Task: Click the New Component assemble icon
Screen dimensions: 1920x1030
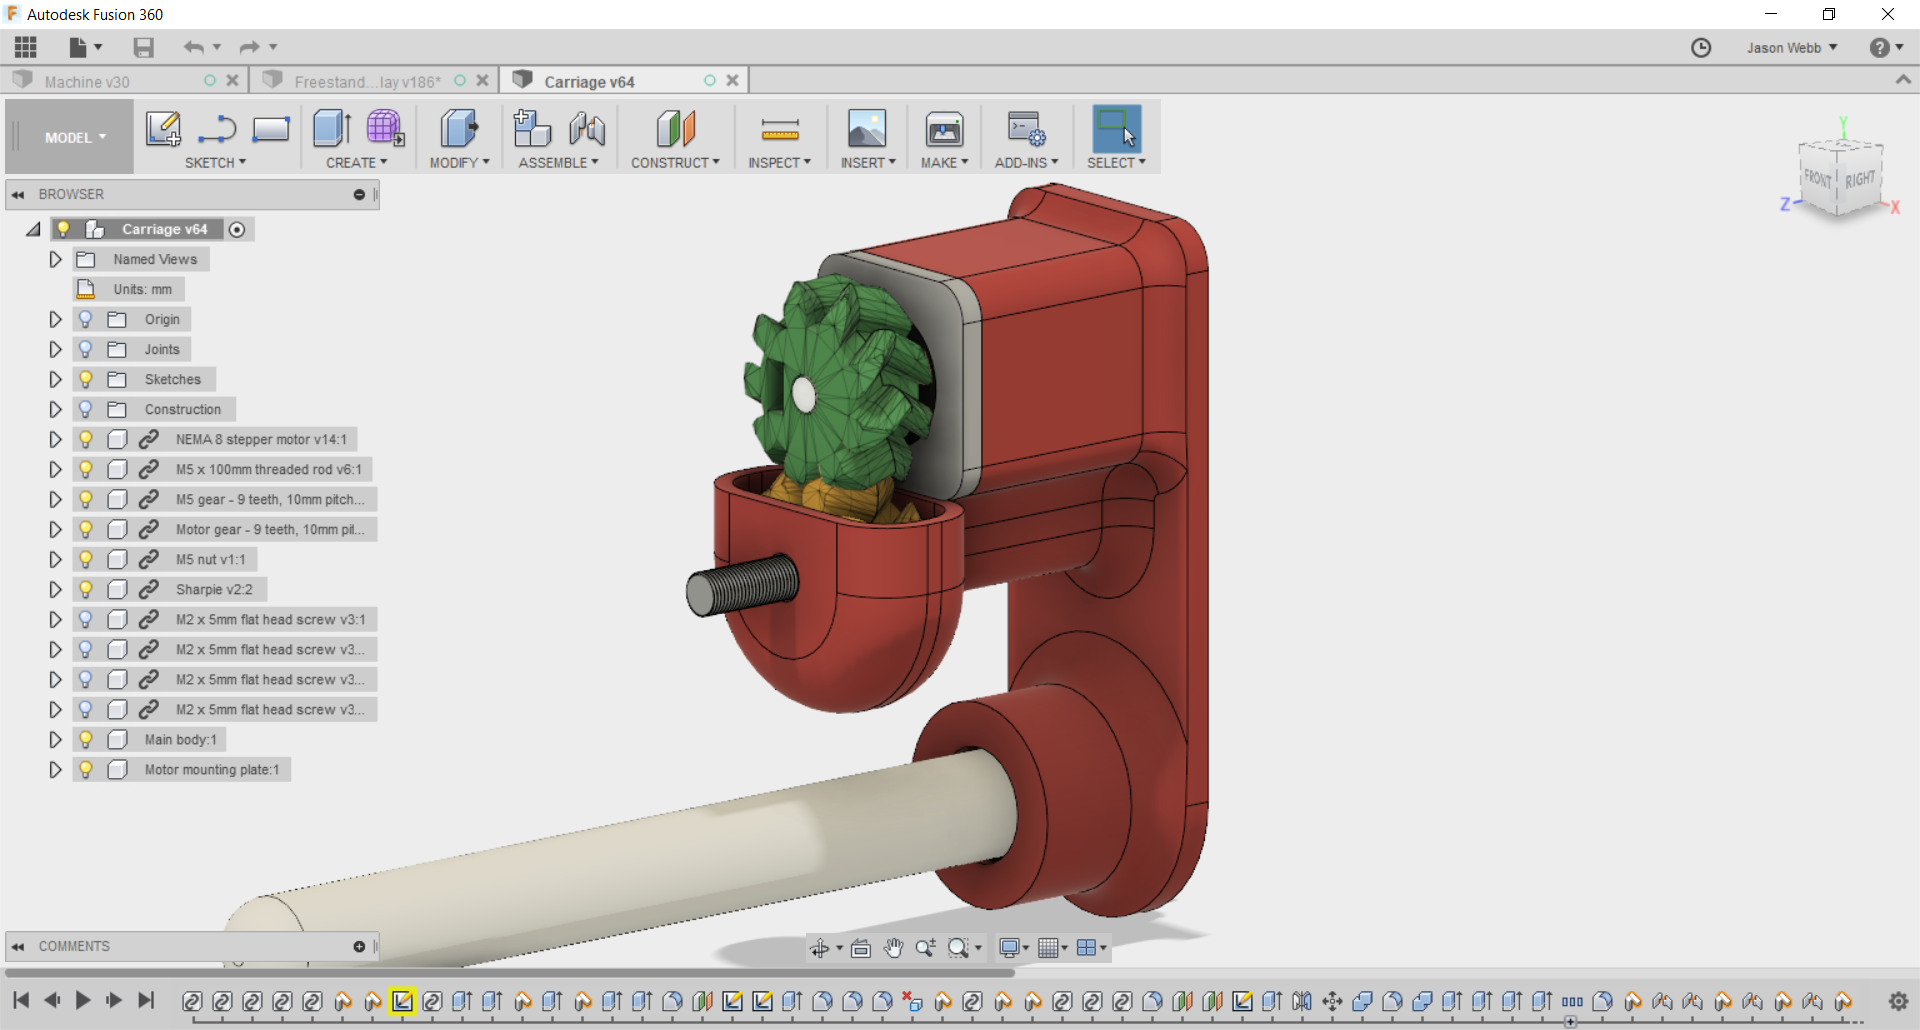Action: [532, 129]
